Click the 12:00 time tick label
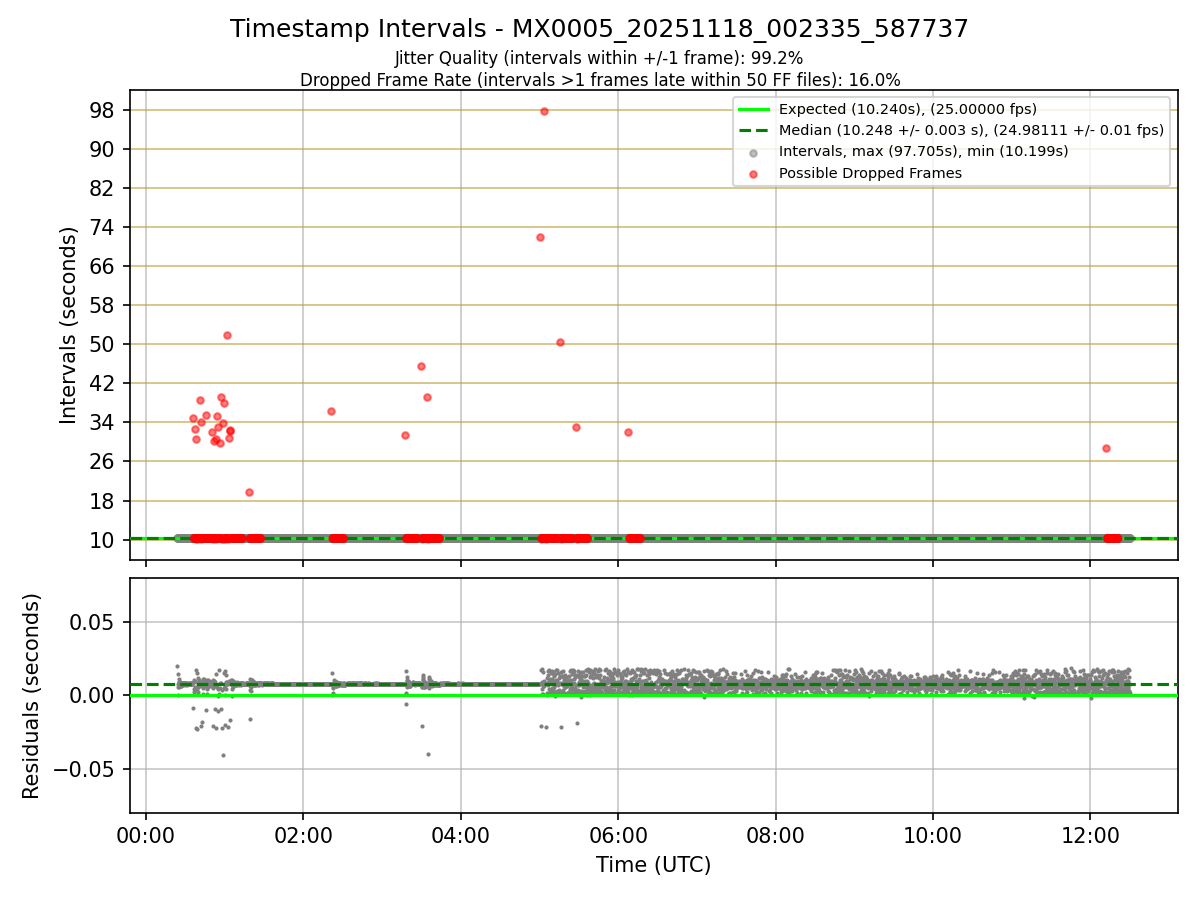 point(1090,834)
